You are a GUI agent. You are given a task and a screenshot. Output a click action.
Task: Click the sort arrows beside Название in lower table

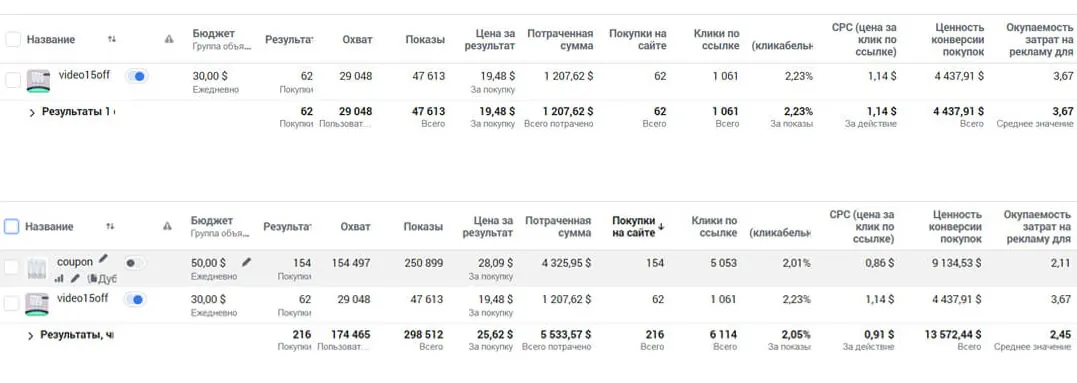click(x=110, y=226)
